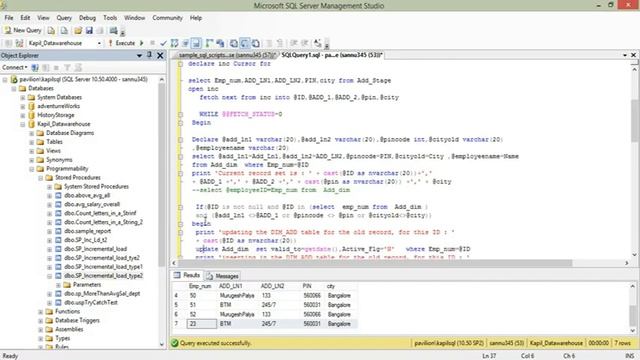The image size is (640, 360).
Task: Click MurugeshPalya in results row 4
Action: pyautogui.click(x=237, y=296)
